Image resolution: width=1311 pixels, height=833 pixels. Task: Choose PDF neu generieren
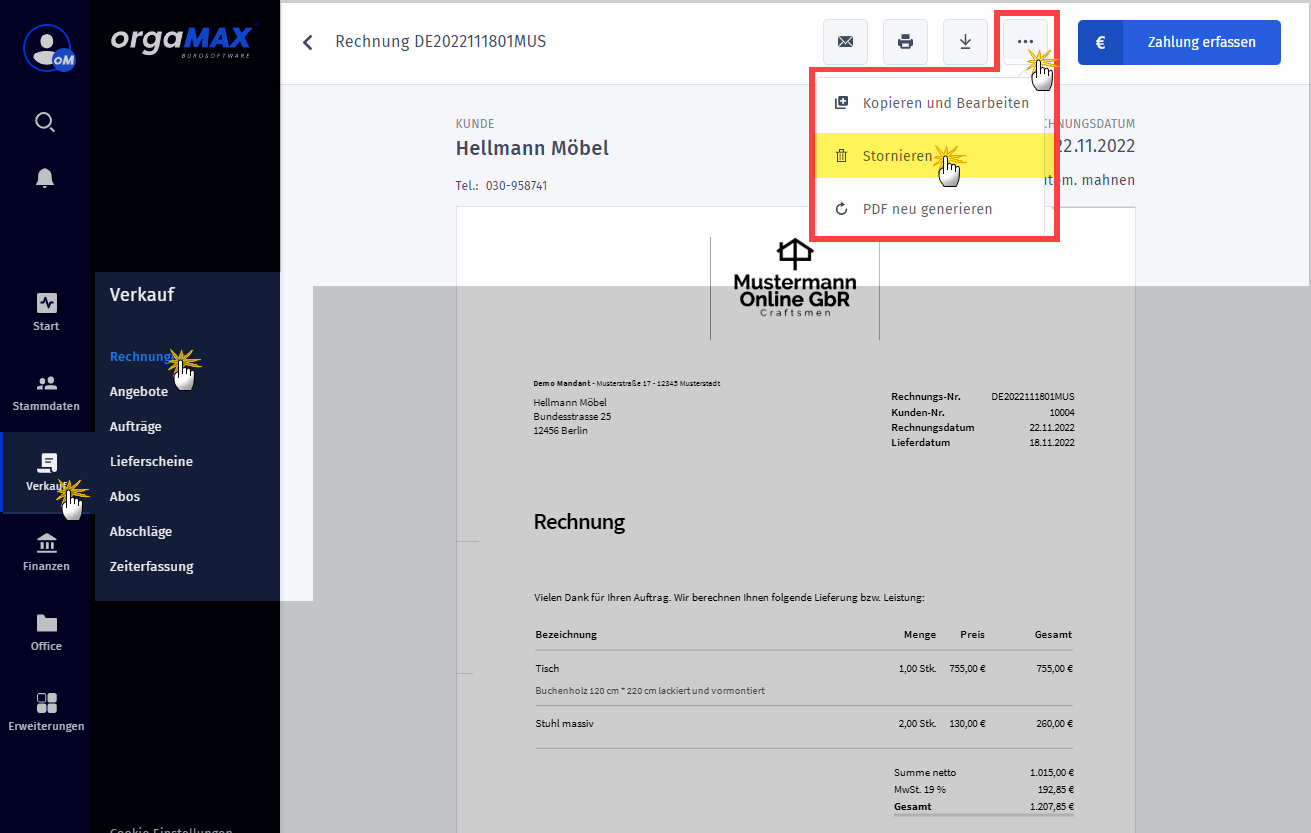click(930, 209)
